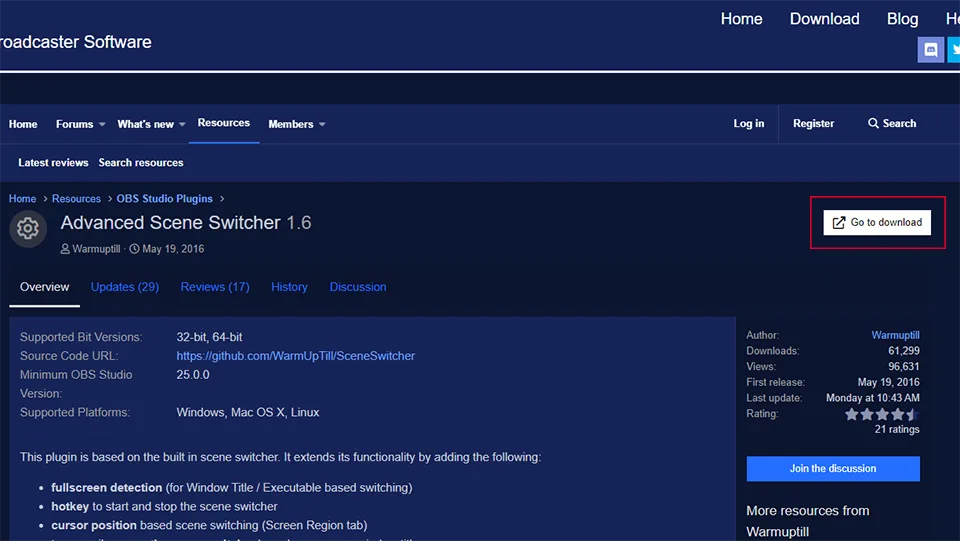Open the Discord icon link
This screenshot has height=541, width=960.
930,50
